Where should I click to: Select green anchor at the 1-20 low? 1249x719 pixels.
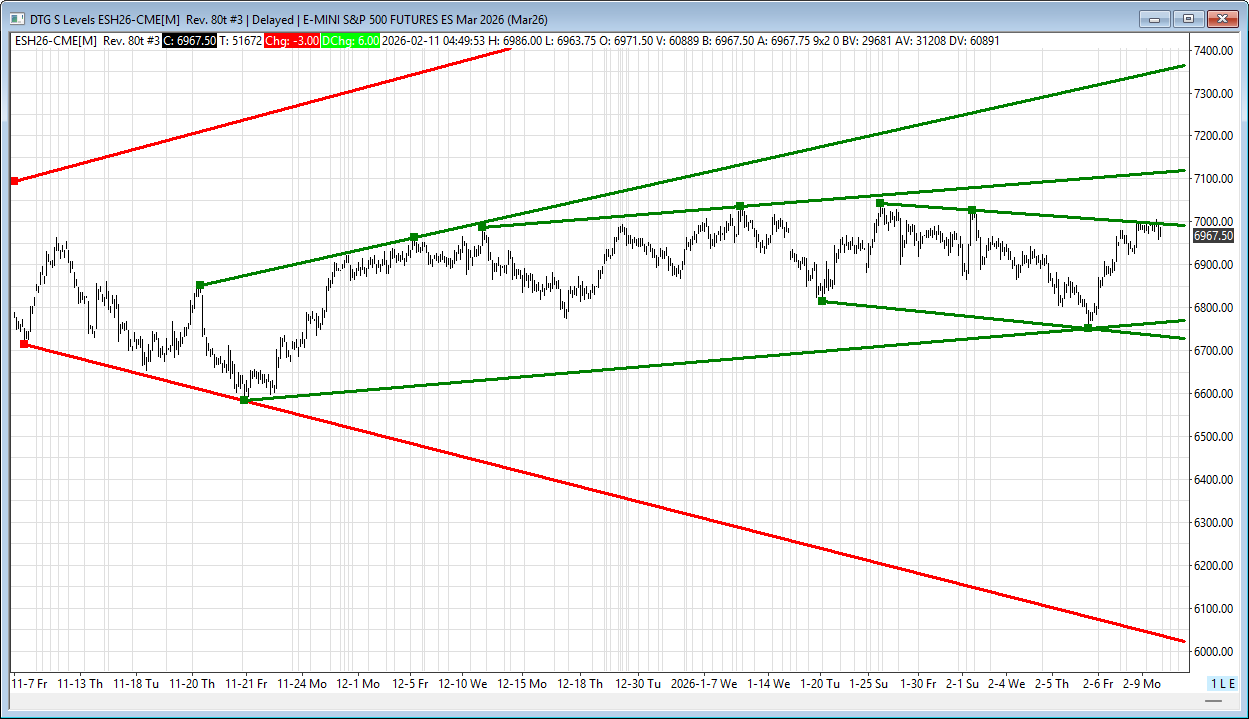click(x=822, y=301)
